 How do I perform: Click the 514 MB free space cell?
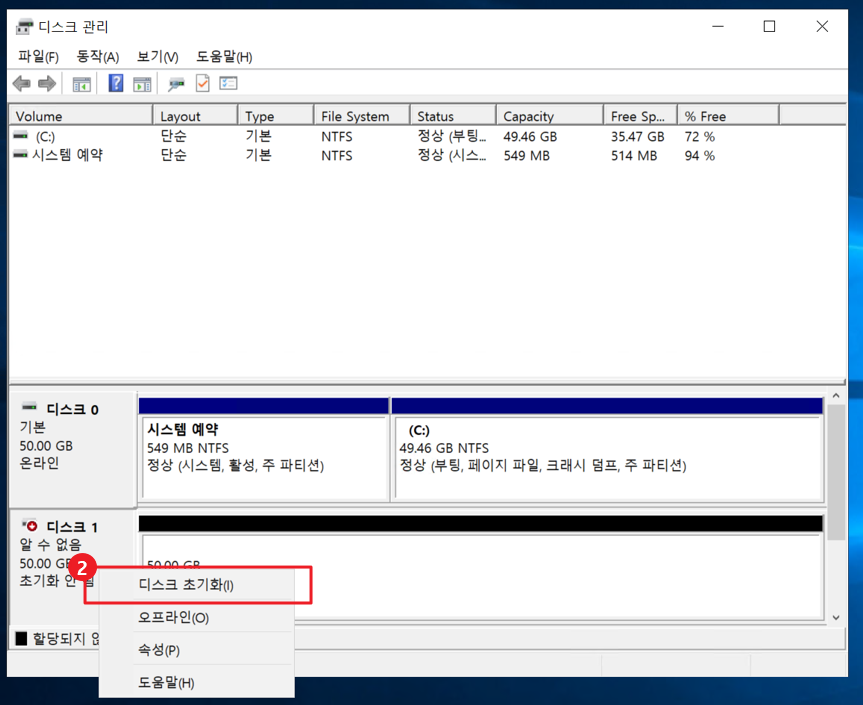634,156
